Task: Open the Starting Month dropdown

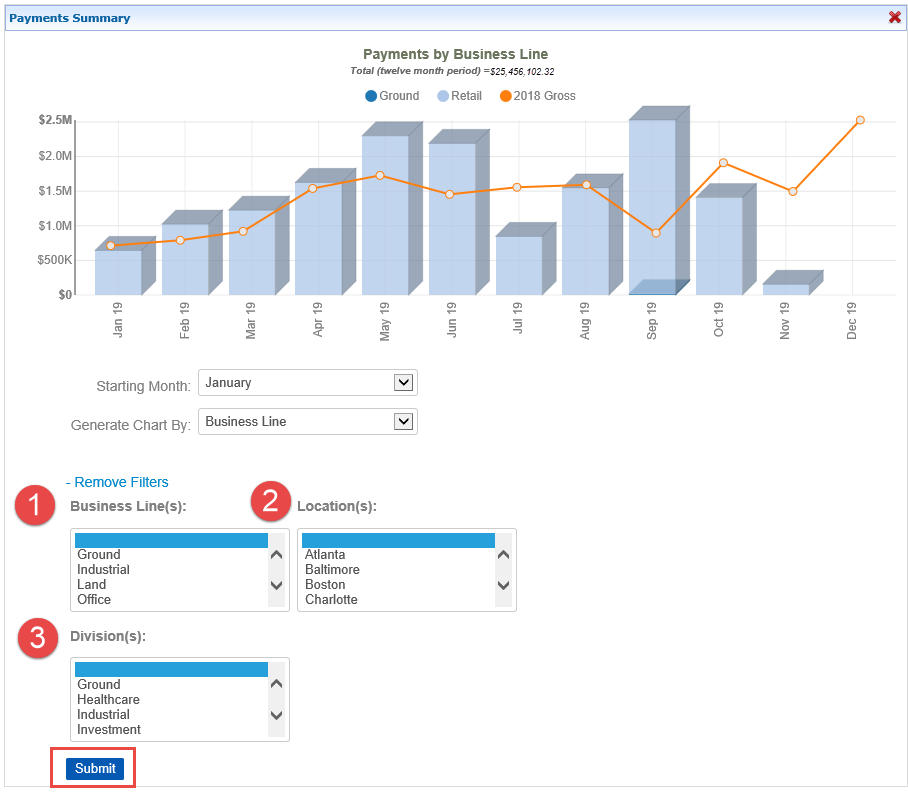Action: tap(307, 383)
